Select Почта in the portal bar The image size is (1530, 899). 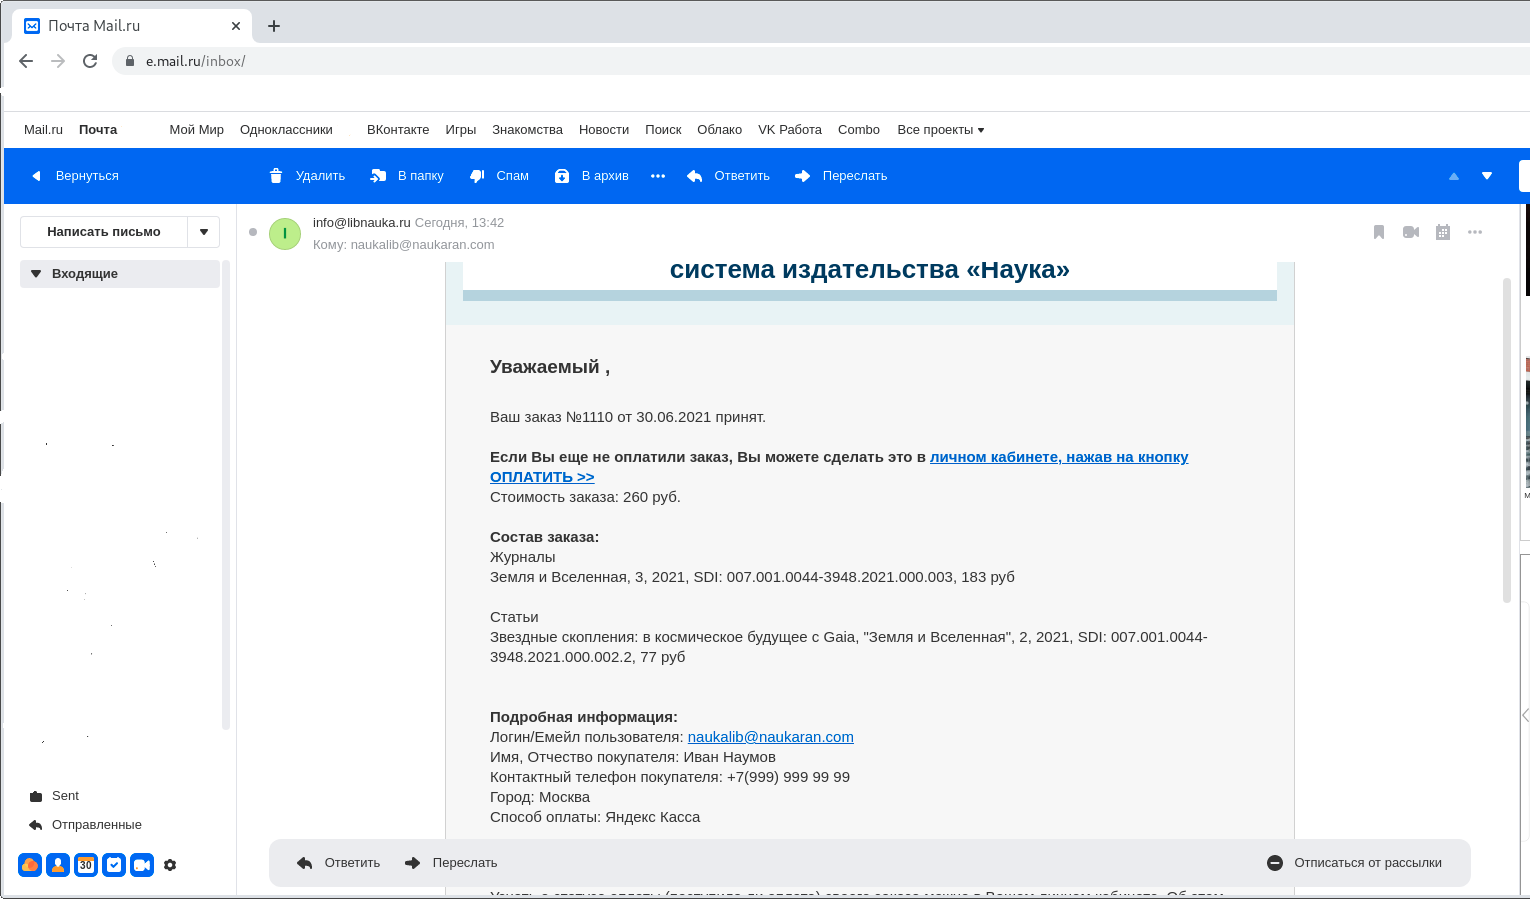(x=98, y=130)
